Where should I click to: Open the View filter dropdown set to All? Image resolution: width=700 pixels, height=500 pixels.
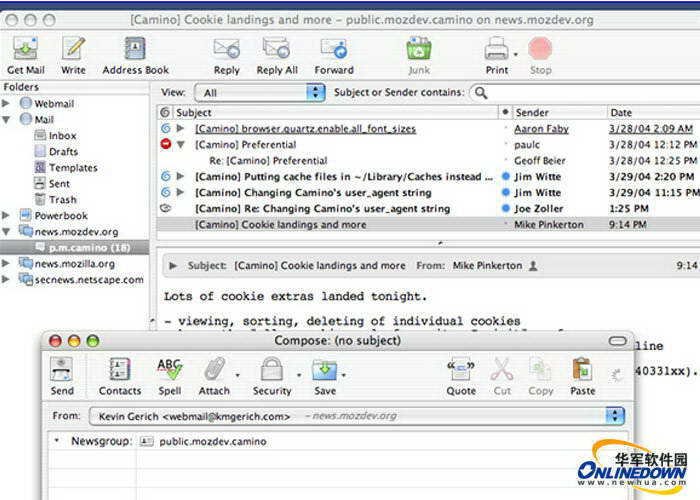click(x=260, y=93)
